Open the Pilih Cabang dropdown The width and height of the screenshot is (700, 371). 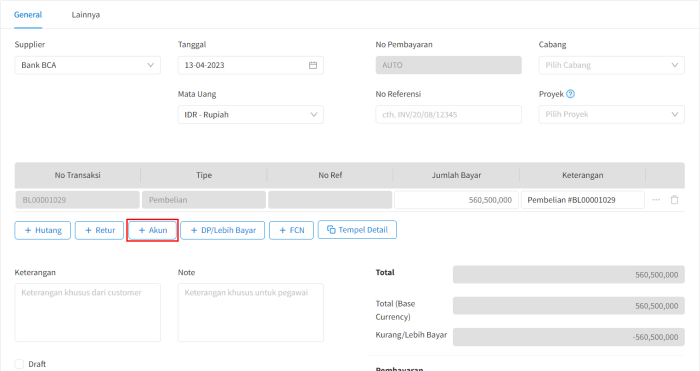tap(612, 65)
